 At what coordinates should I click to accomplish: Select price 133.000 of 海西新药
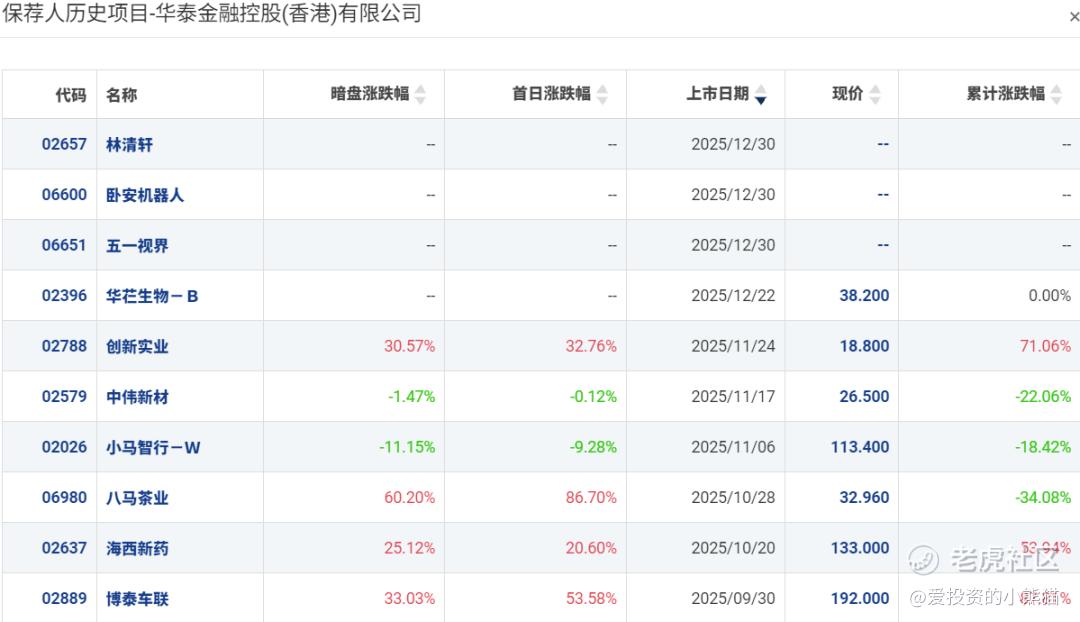tap(860, 548)
